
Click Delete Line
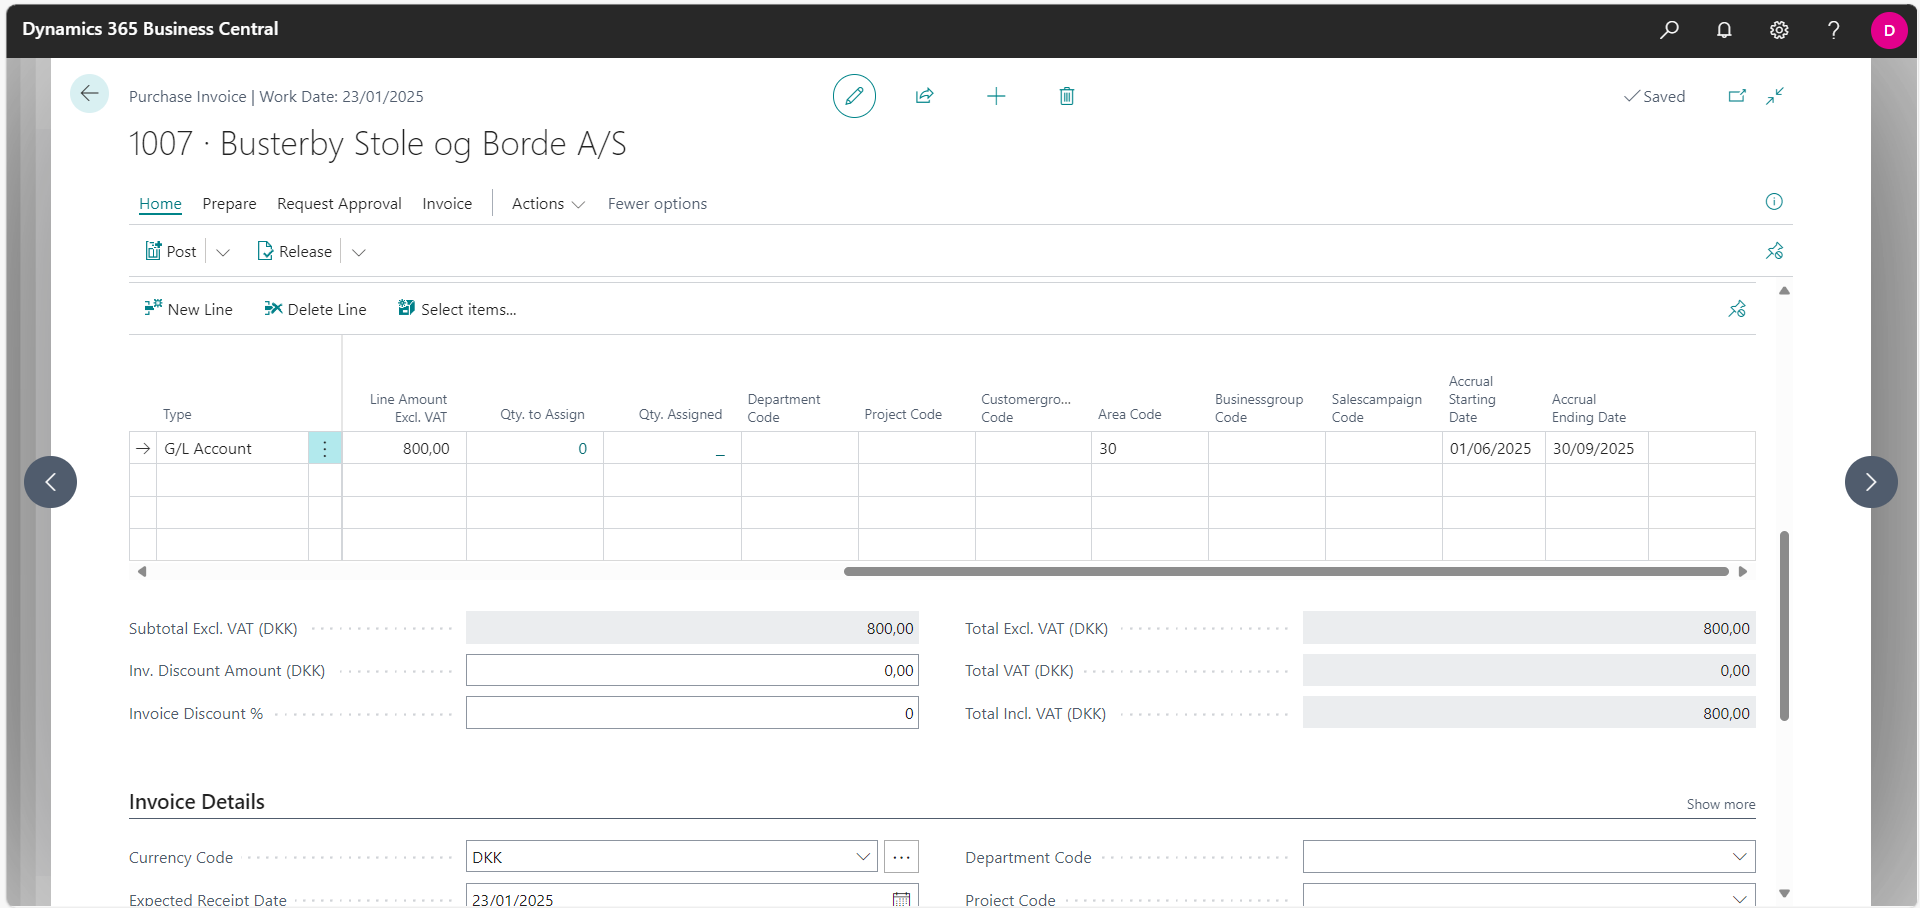coord(315,309)
